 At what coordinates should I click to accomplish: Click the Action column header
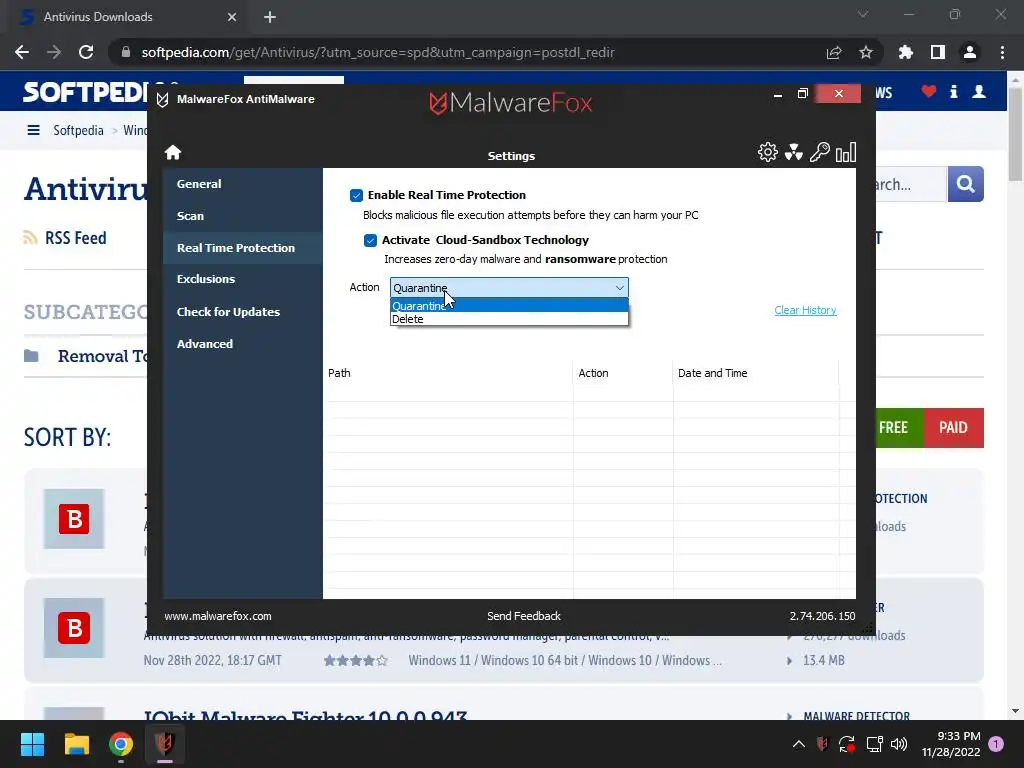623,374
